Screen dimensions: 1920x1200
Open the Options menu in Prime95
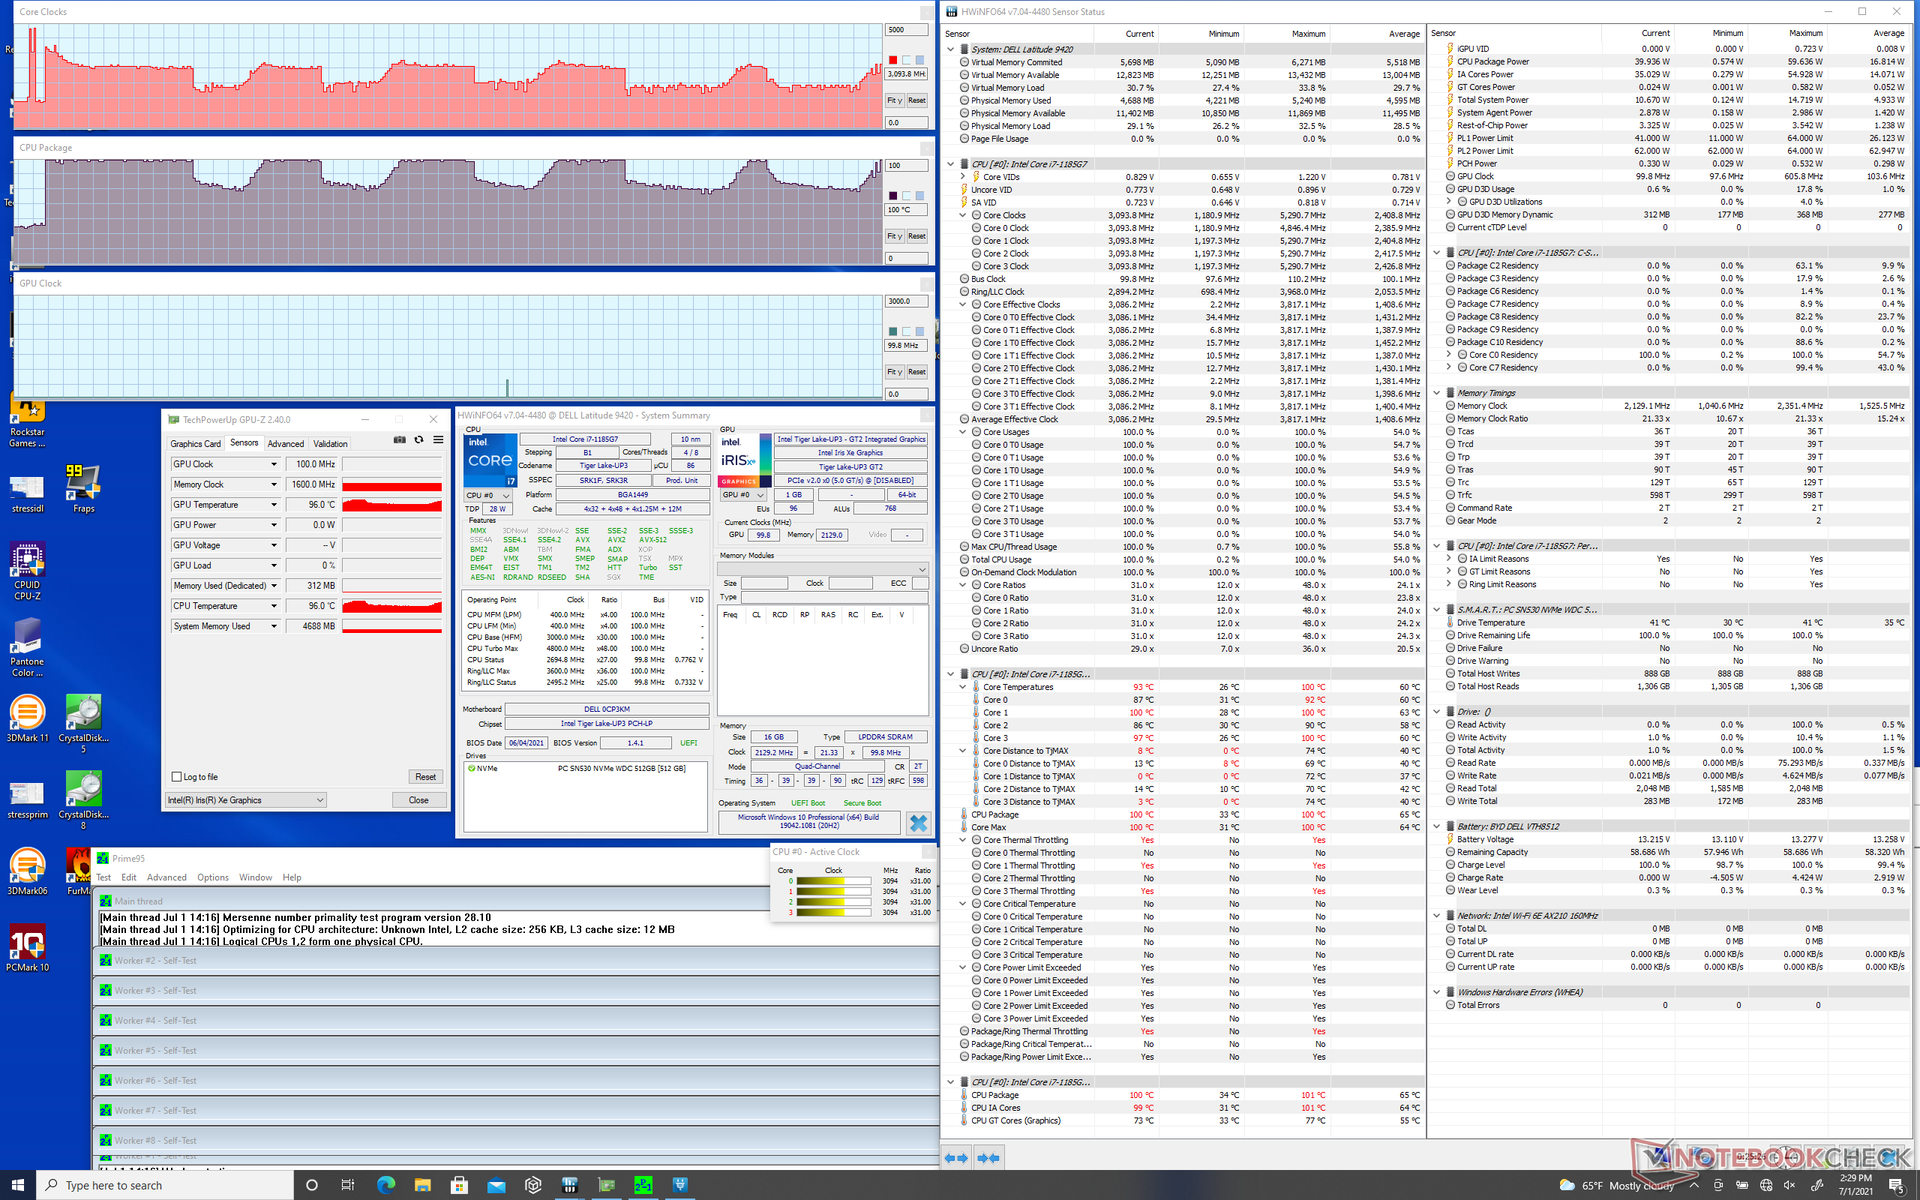pyautogui.click(x=213, y=877)
